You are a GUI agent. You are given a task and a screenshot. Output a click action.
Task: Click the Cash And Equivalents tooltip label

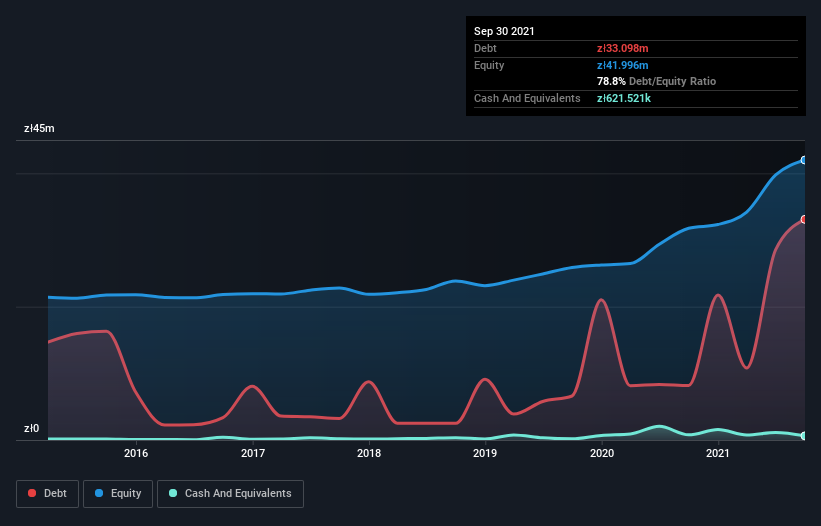[x=527, y=98]
